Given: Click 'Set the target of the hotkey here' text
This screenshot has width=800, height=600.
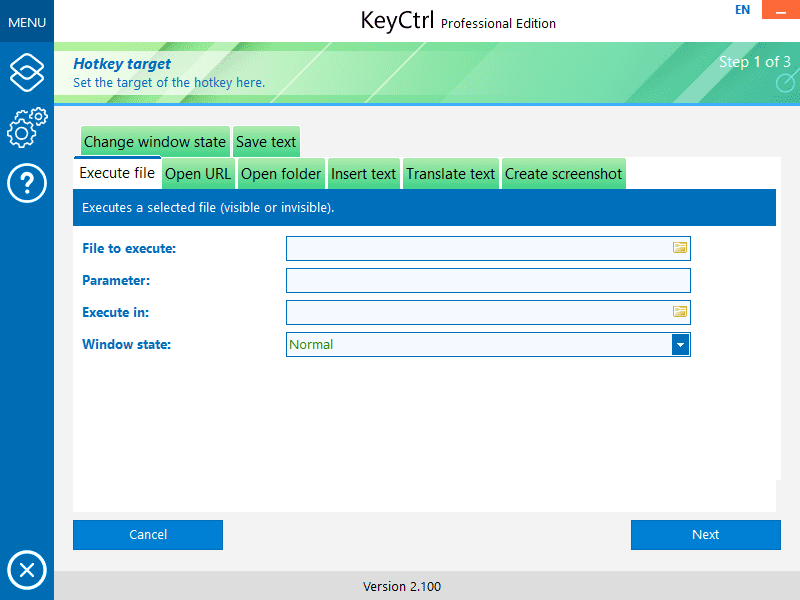Looking at the screenshot, I should click(x=169, y=83).
